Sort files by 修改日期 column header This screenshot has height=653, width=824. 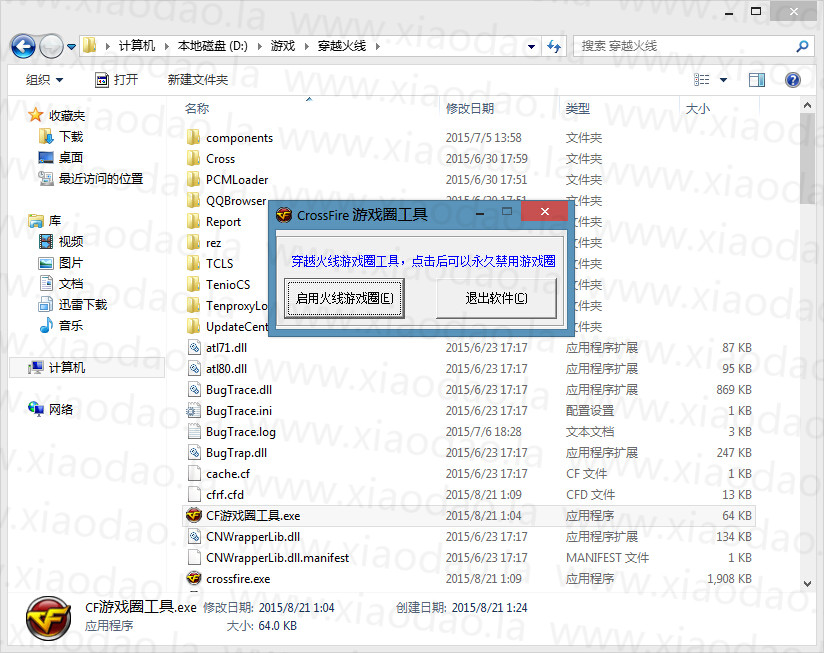click(x=470, y=108)
